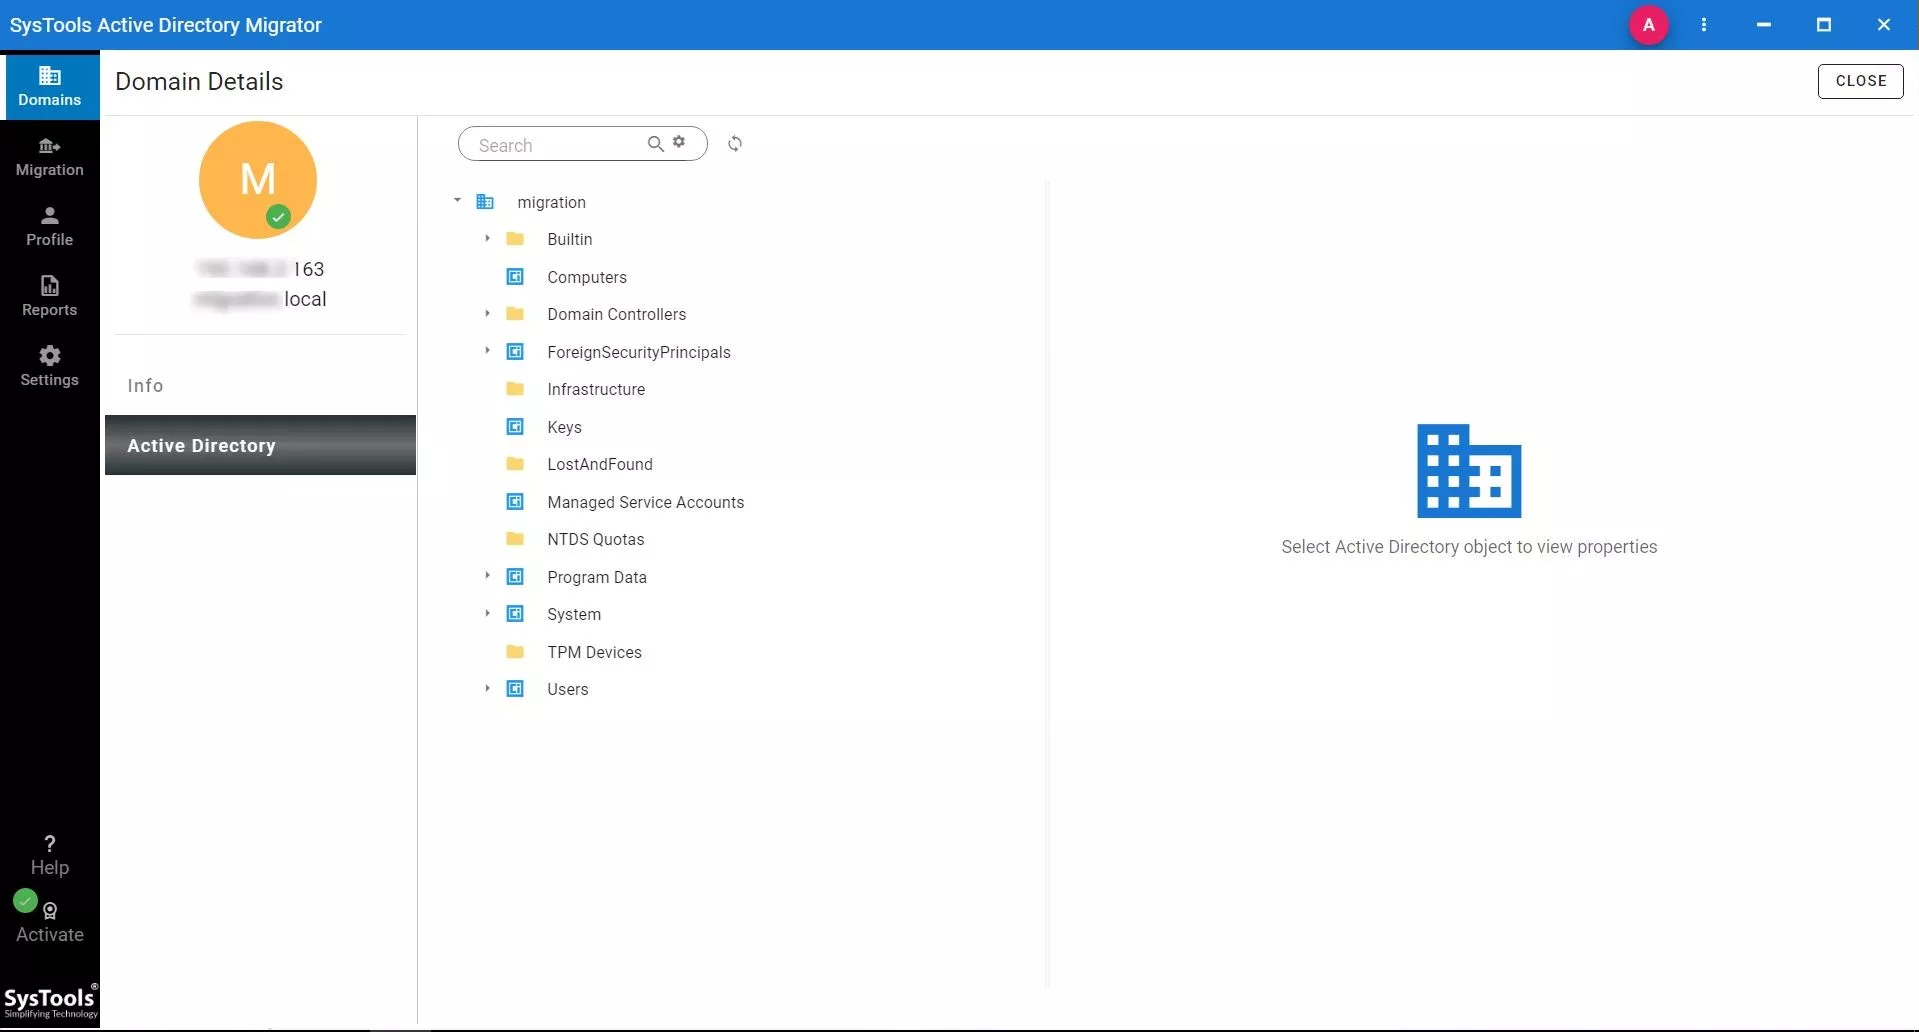Click the SysTools logo
1919x1032 pixels.
tap(50, 1001)
